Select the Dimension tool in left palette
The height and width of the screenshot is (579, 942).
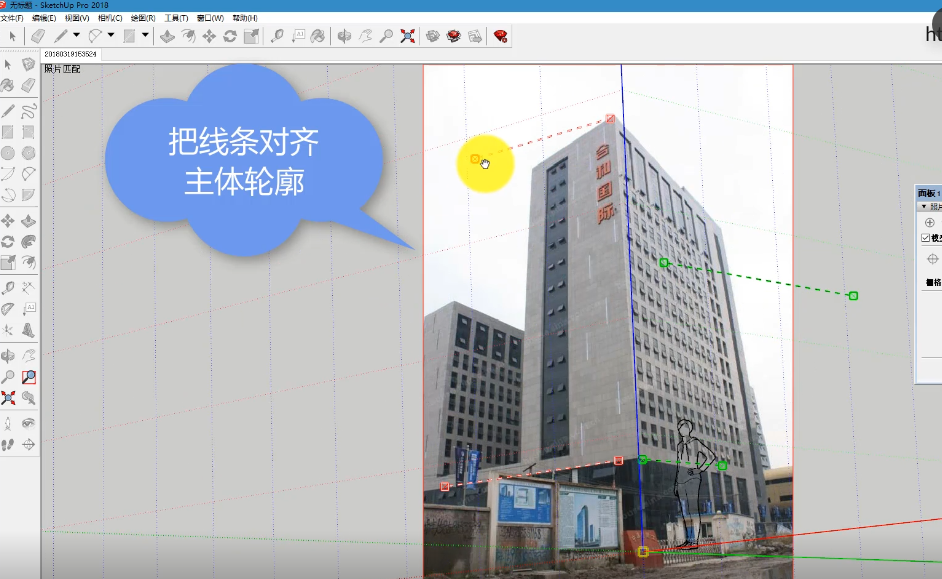pyautogui.click(x=28, y=288)
